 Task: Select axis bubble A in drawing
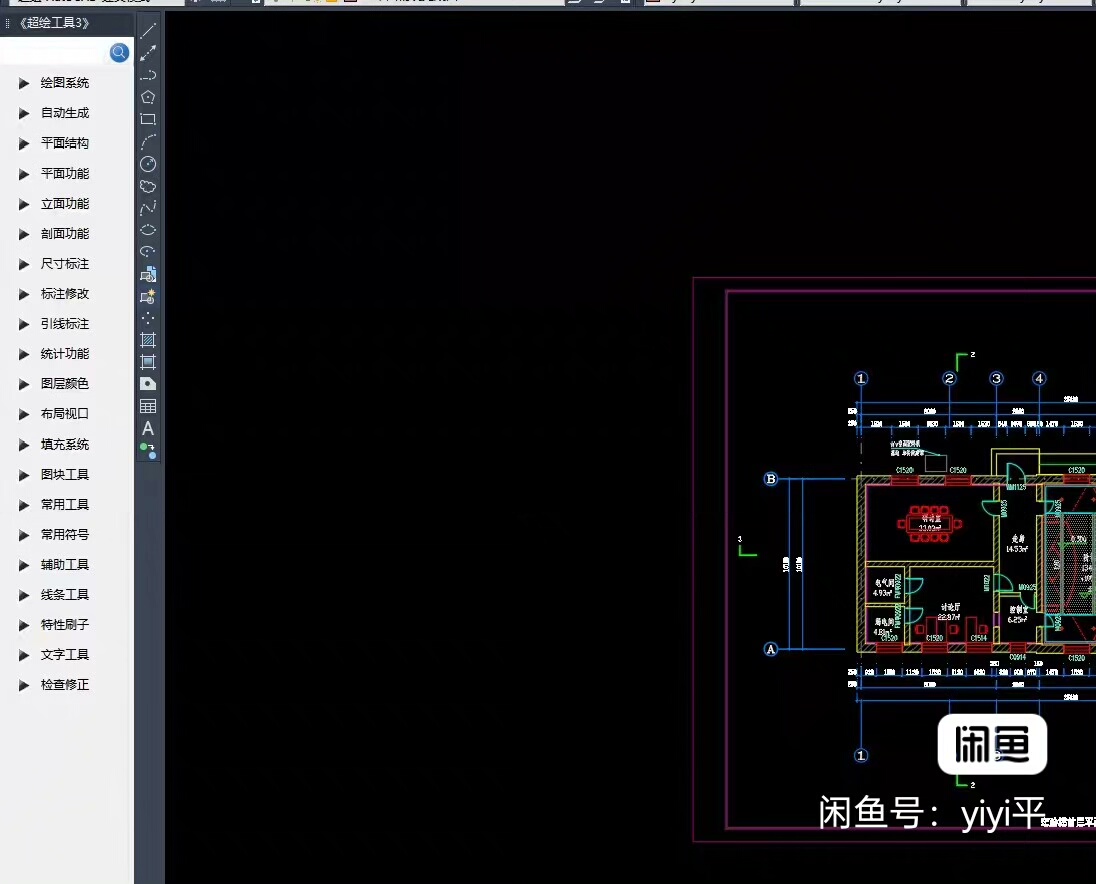point(771,649)
